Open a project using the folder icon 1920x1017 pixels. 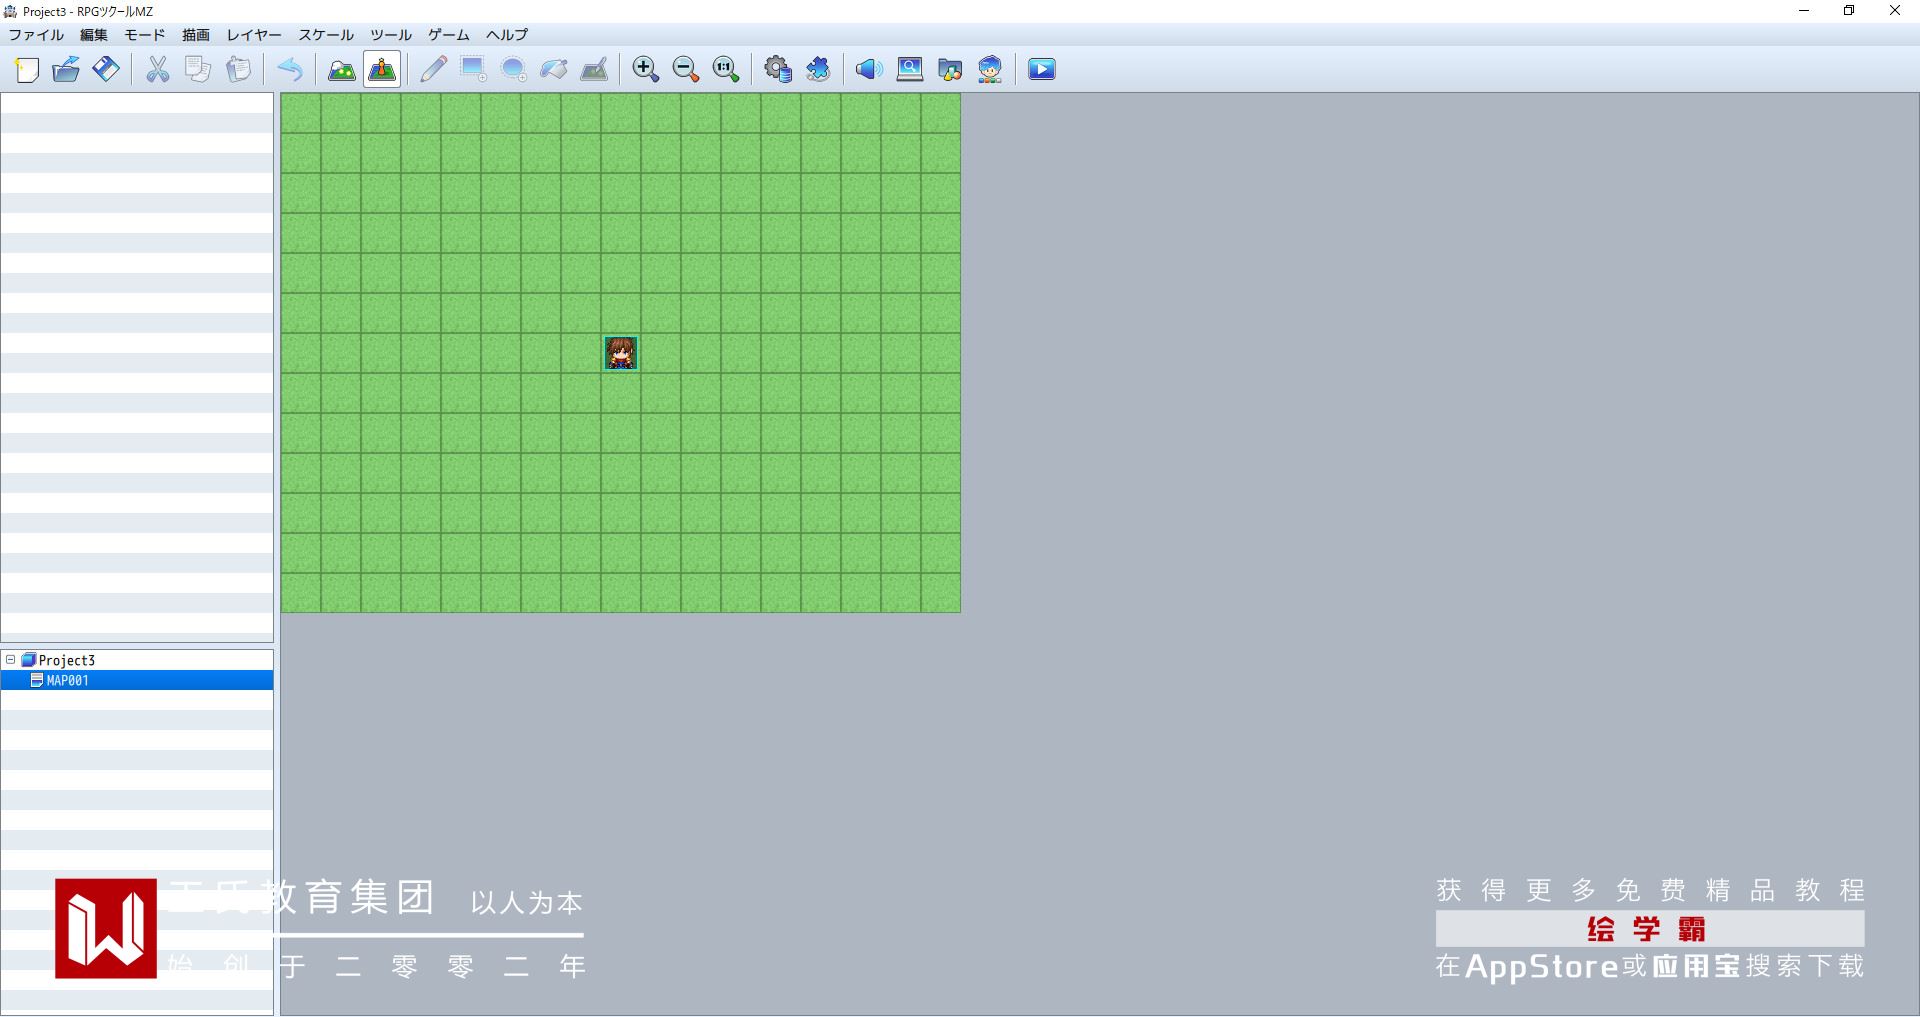66,69
